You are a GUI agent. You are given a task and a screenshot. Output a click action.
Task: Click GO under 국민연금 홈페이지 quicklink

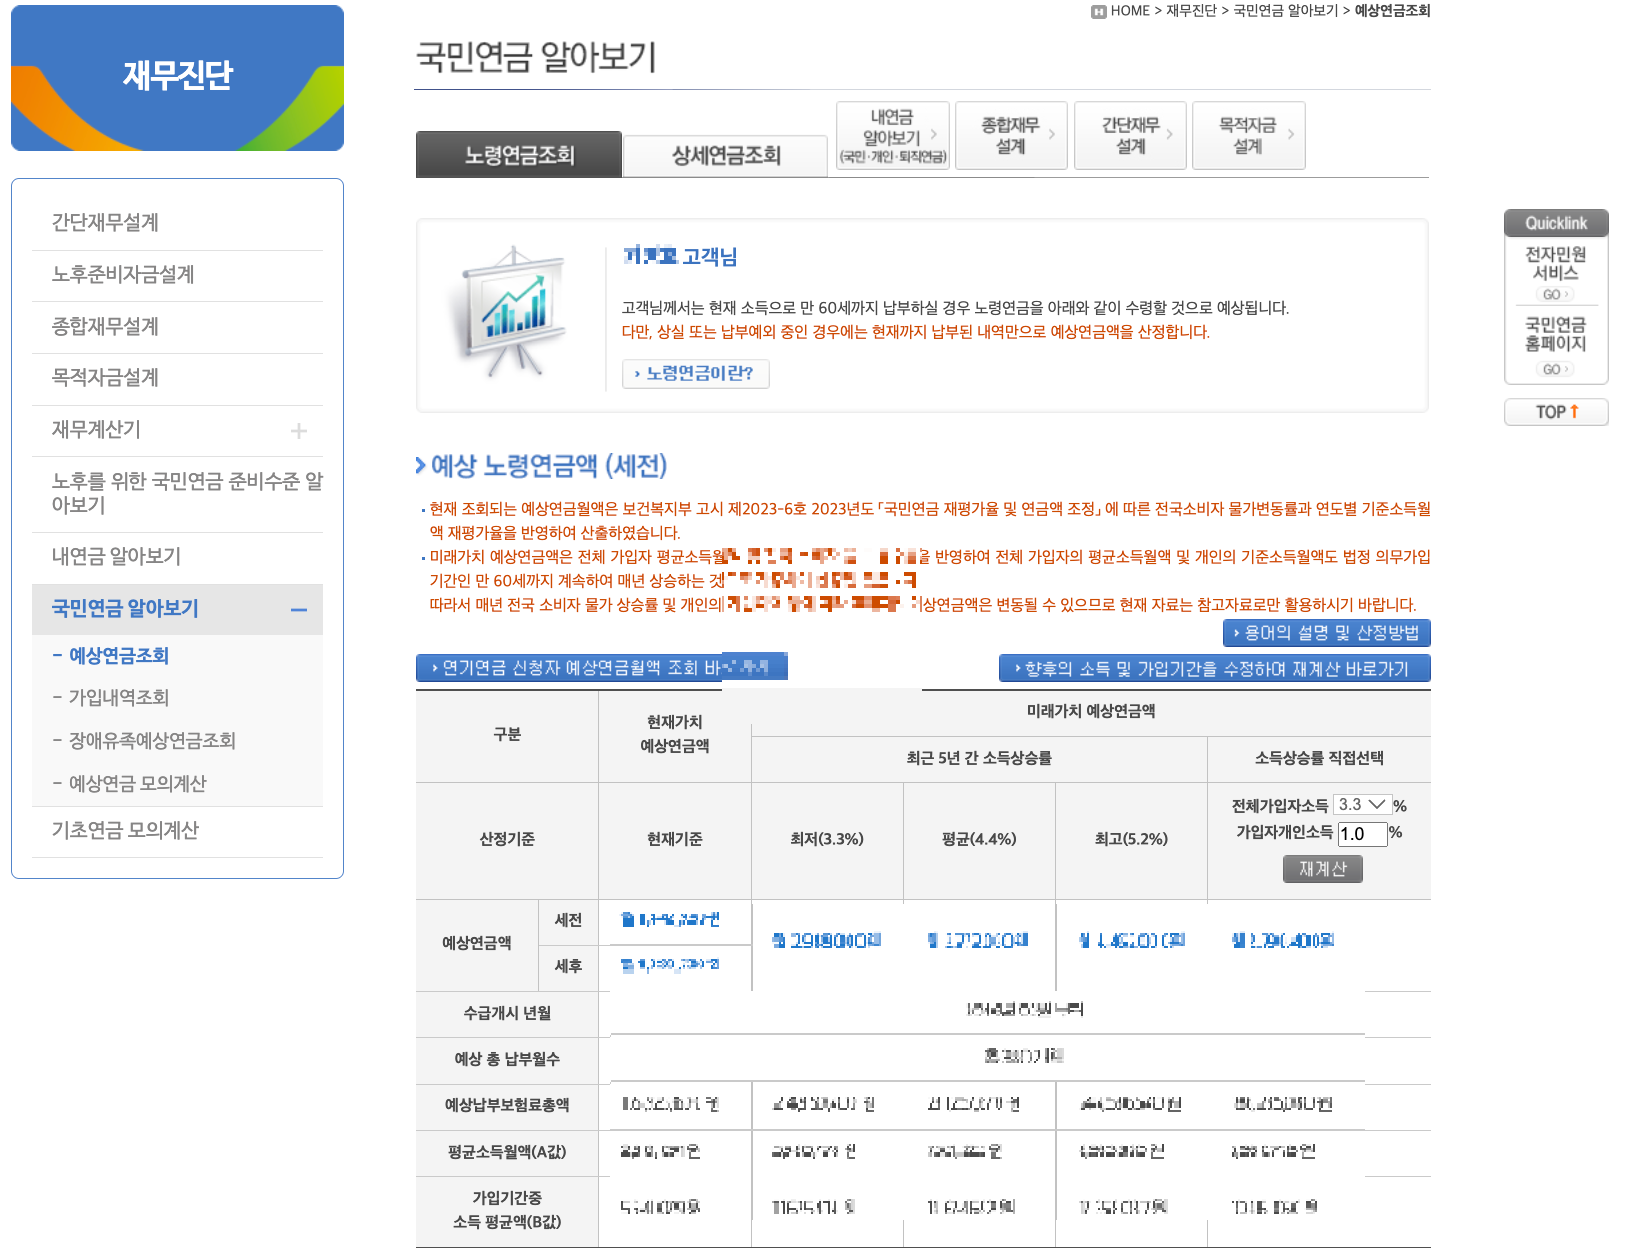[1555, 368]
